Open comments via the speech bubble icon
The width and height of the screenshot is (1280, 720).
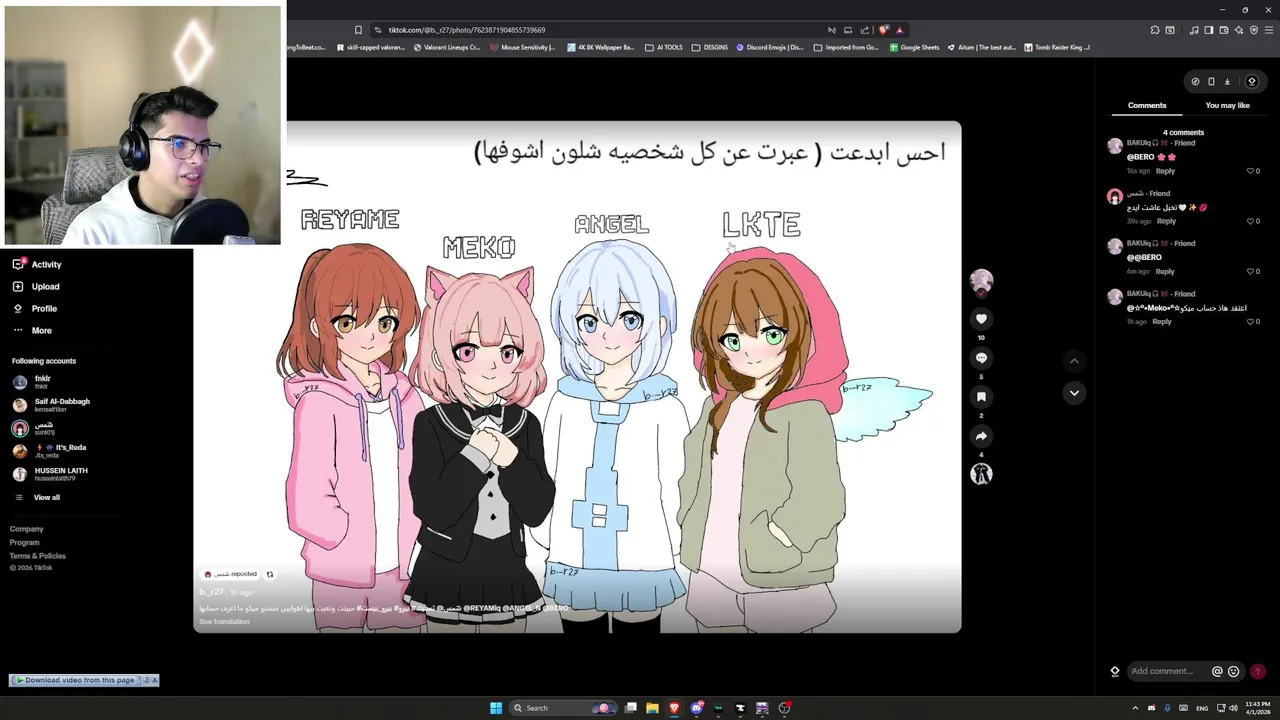pyautogui.click(x=981, y=358)
